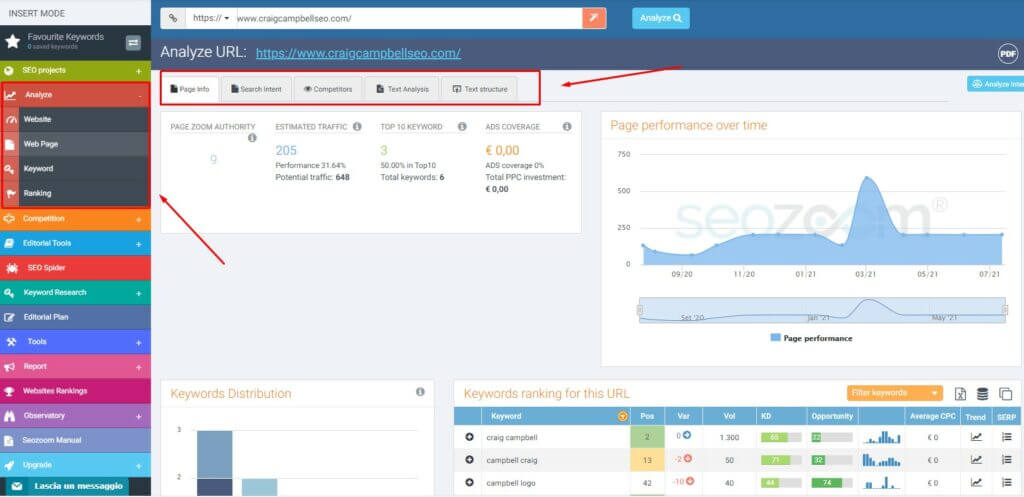Image resolution: width=1024 pixels, height=497 pixels.
Task: Open the Text Analysis tab
Action: point(401,89)
